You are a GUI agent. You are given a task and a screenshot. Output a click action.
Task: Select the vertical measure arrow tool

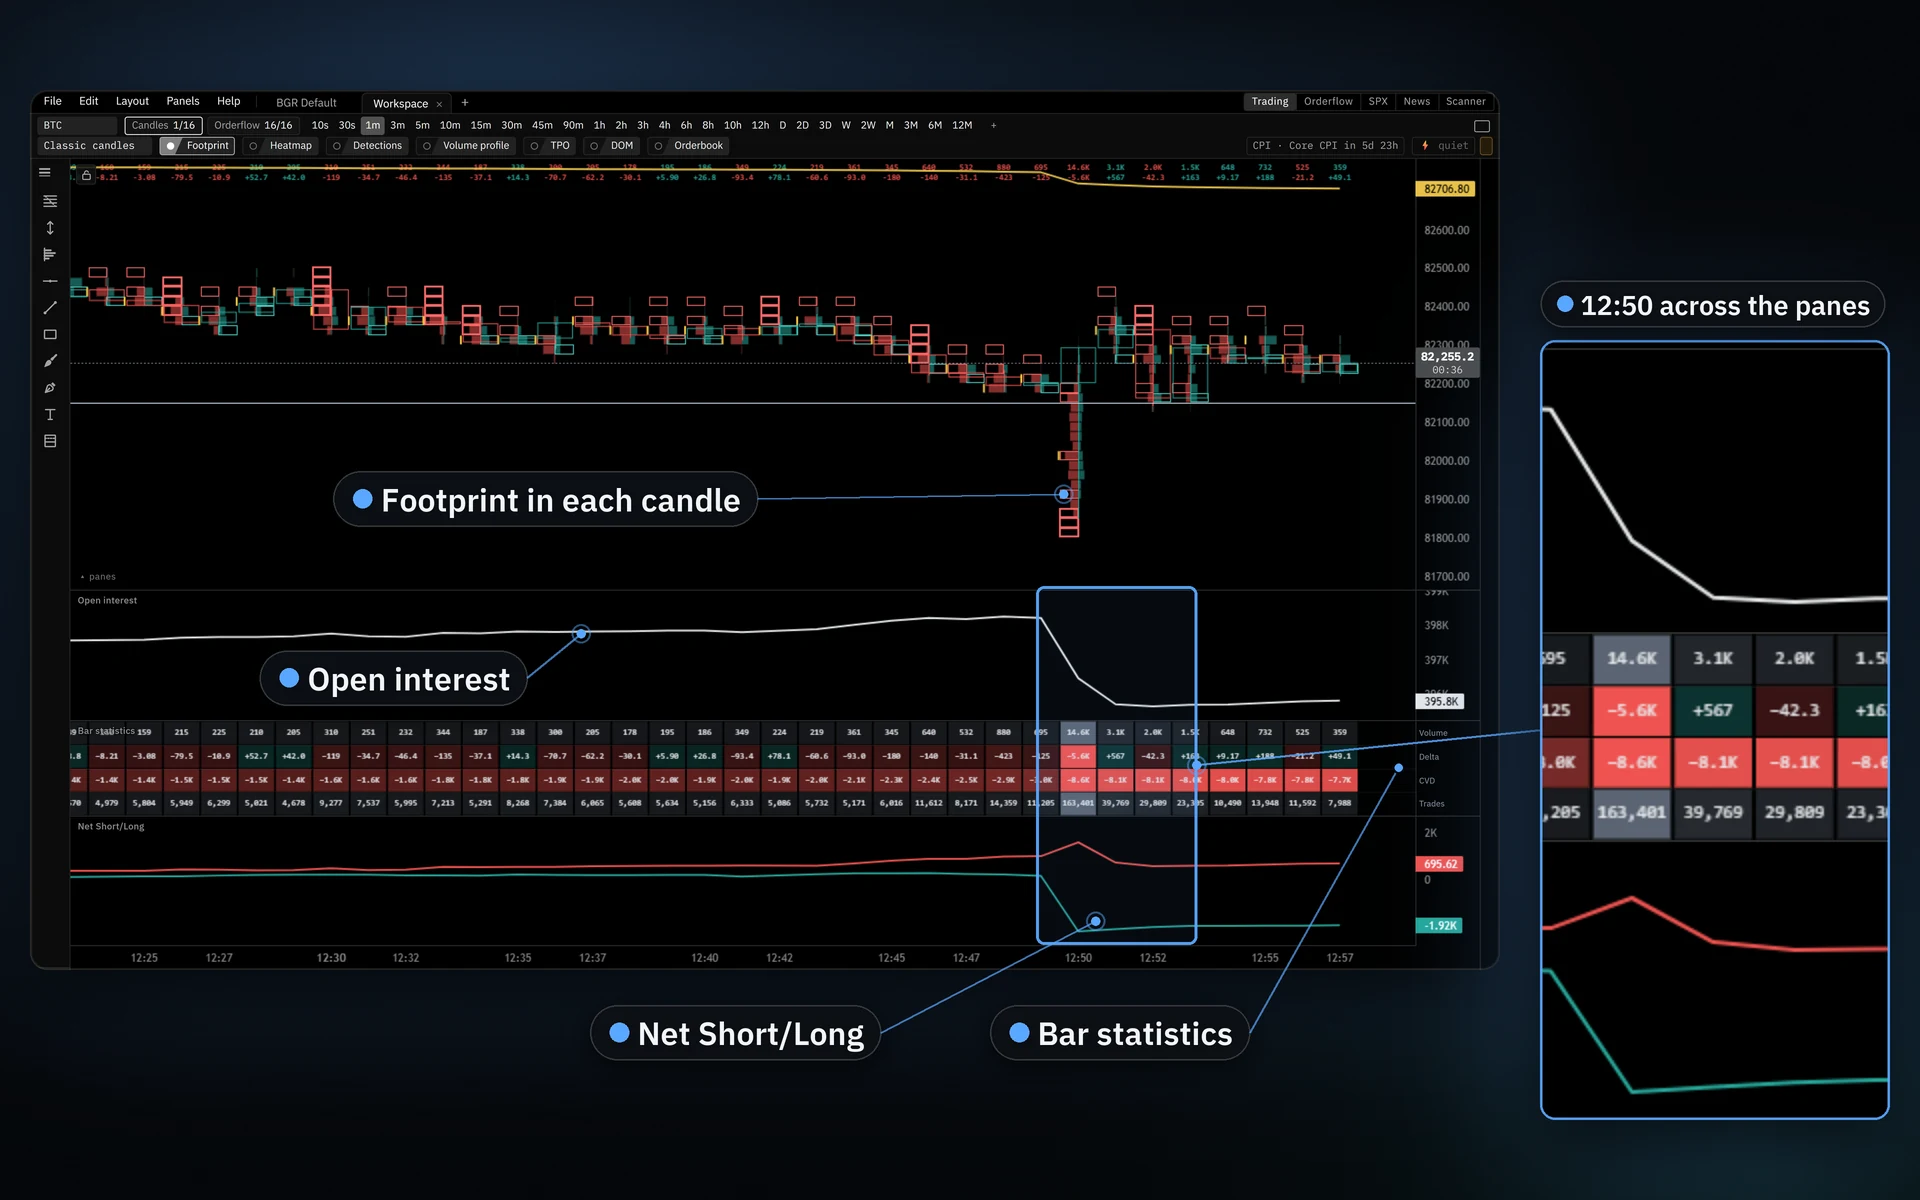50,228
